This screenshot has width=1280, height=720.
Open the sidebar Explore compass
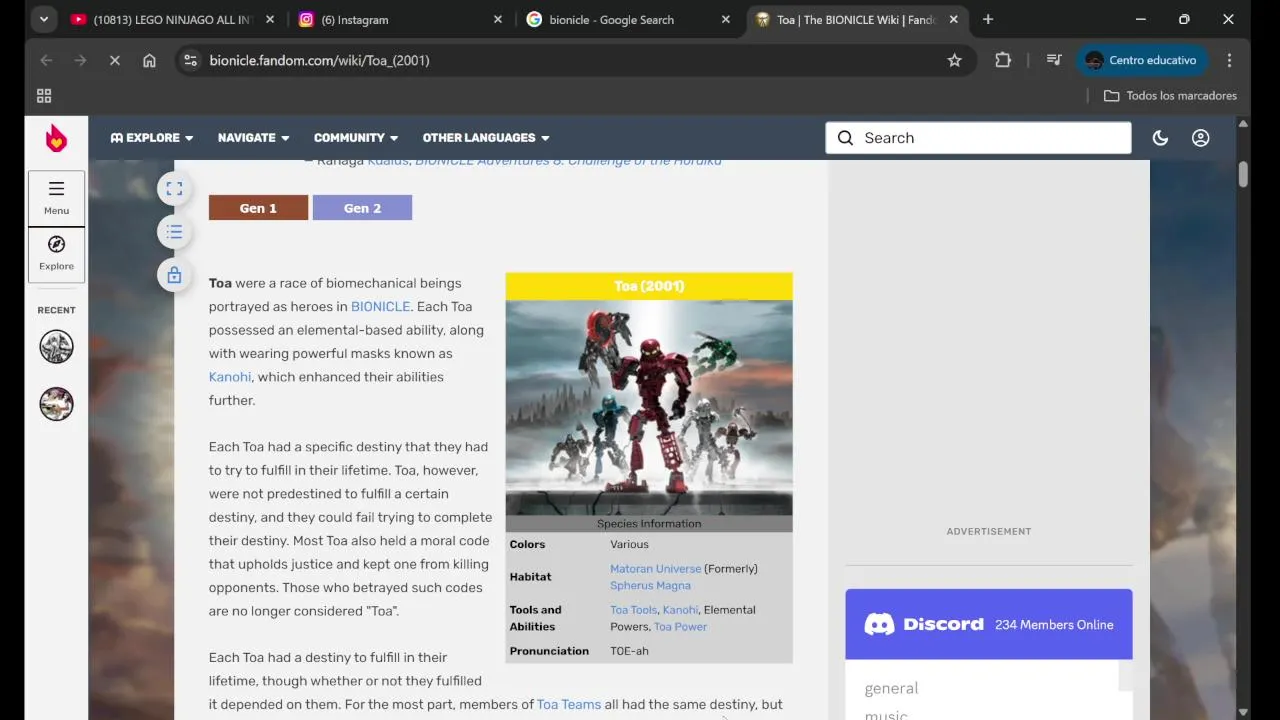(56, 253)
